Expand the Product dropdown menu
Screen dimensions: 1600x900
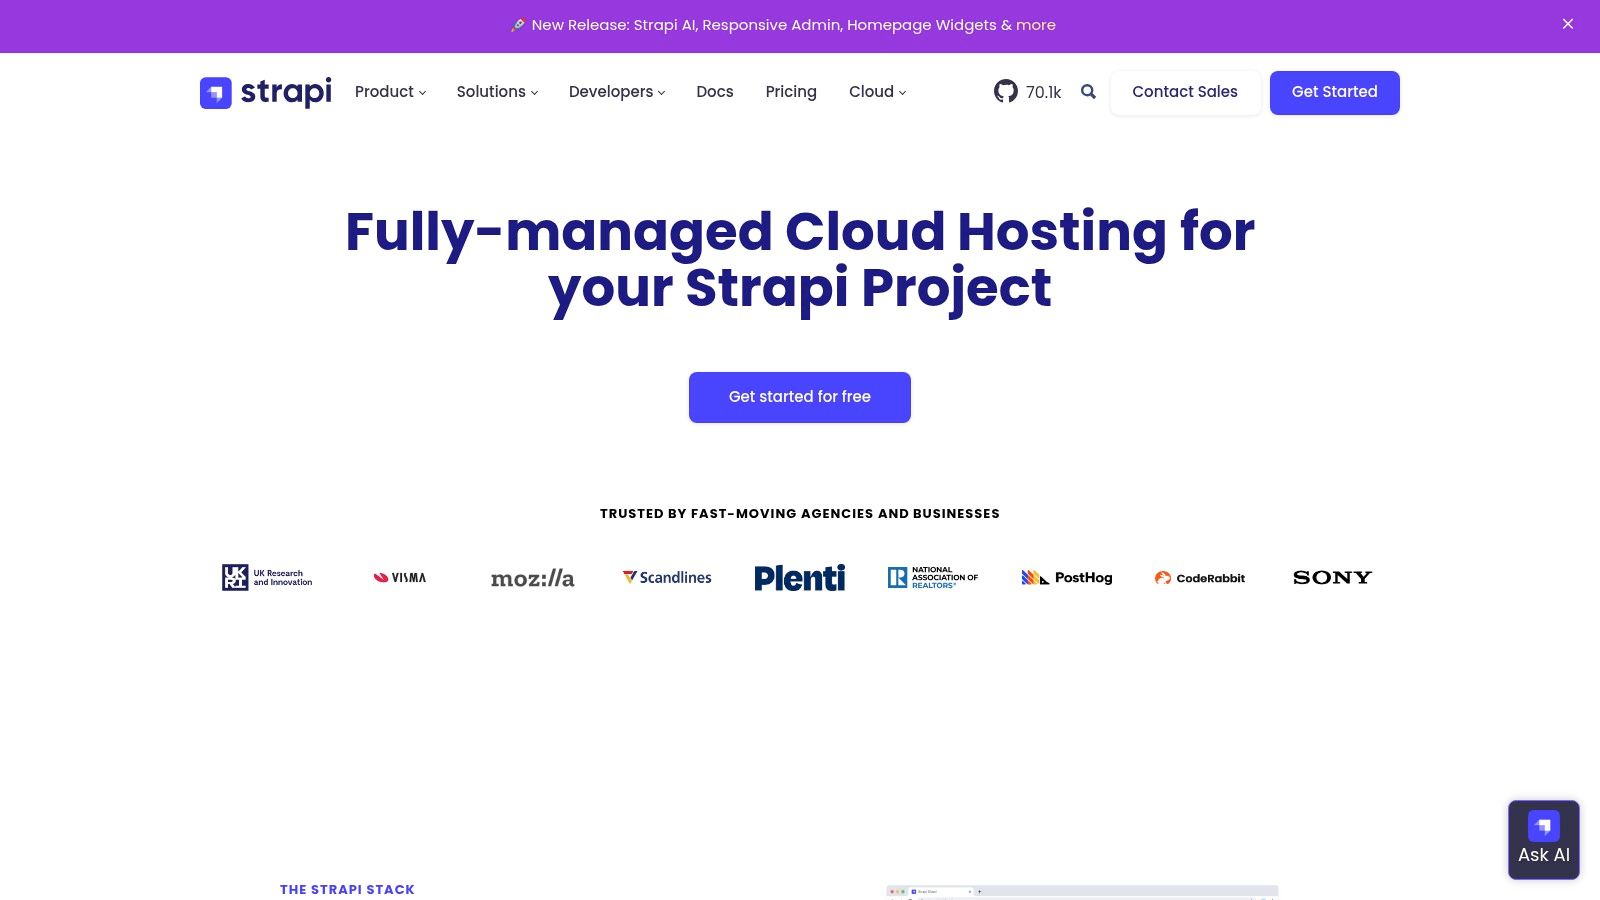tap(390, 92)
